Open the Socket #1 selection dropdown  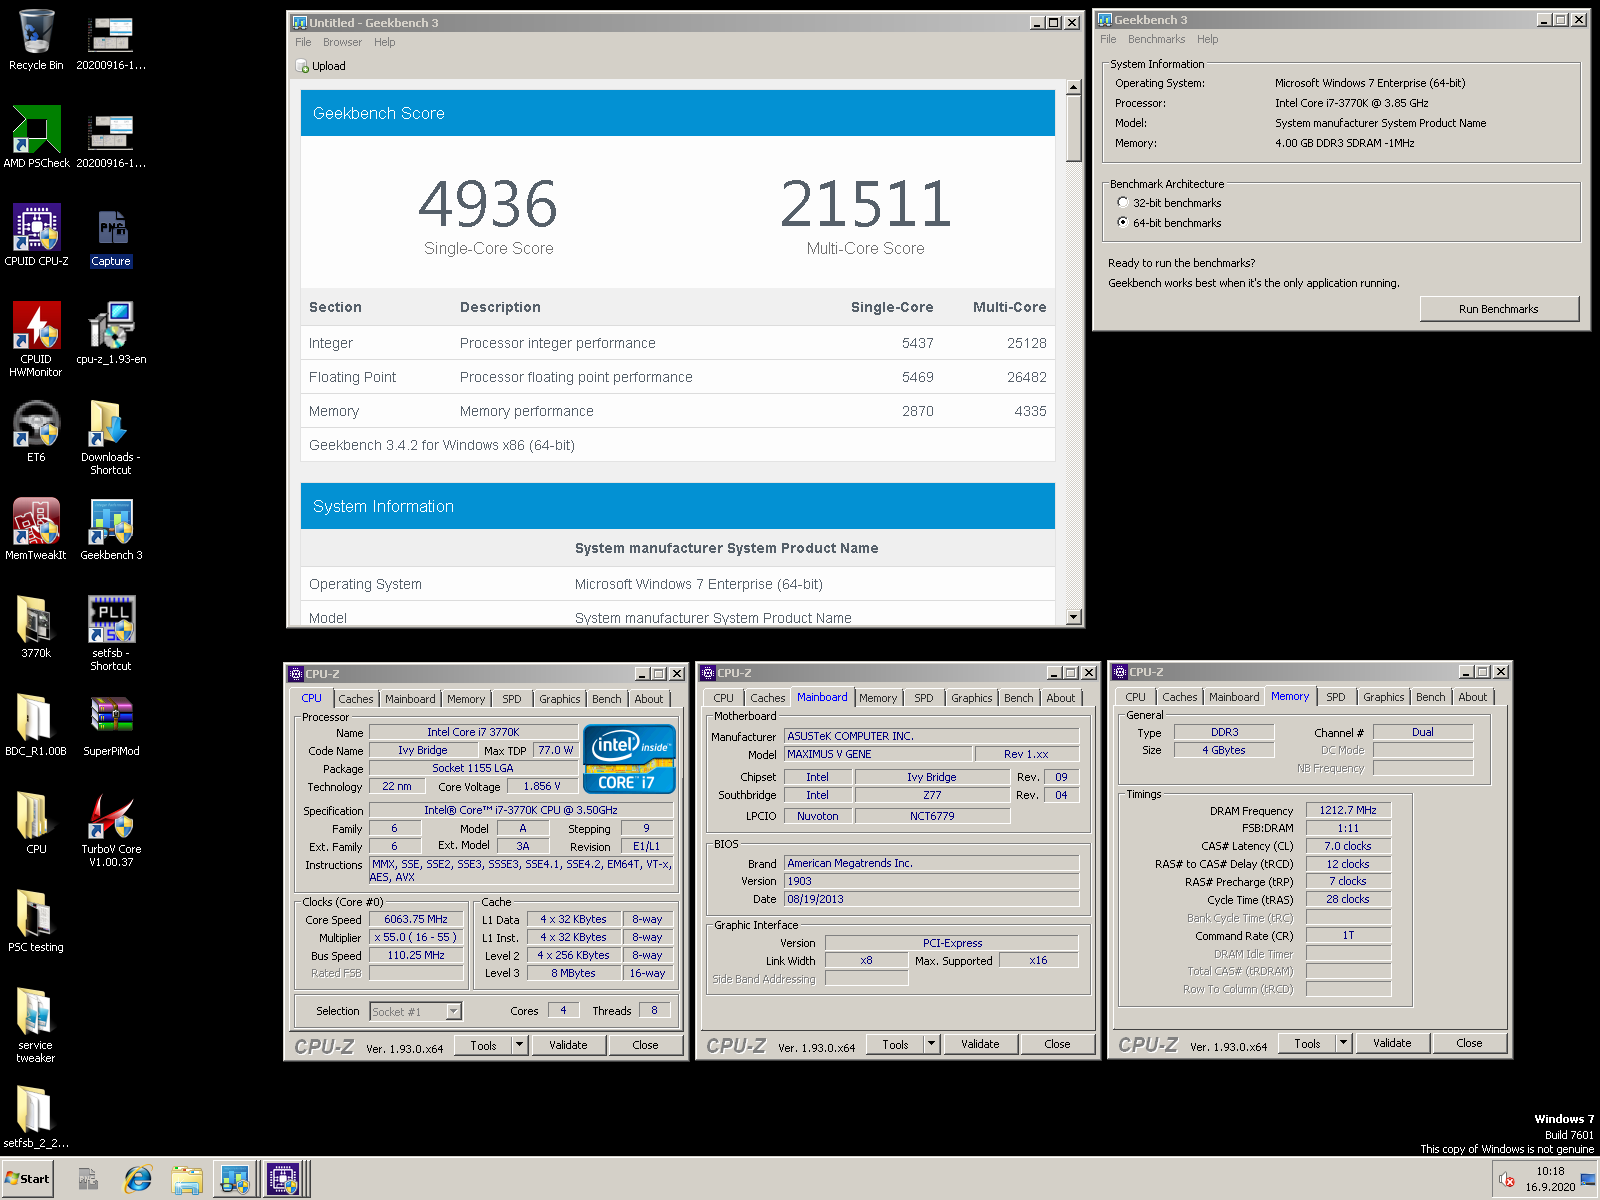click(453, 1012)
